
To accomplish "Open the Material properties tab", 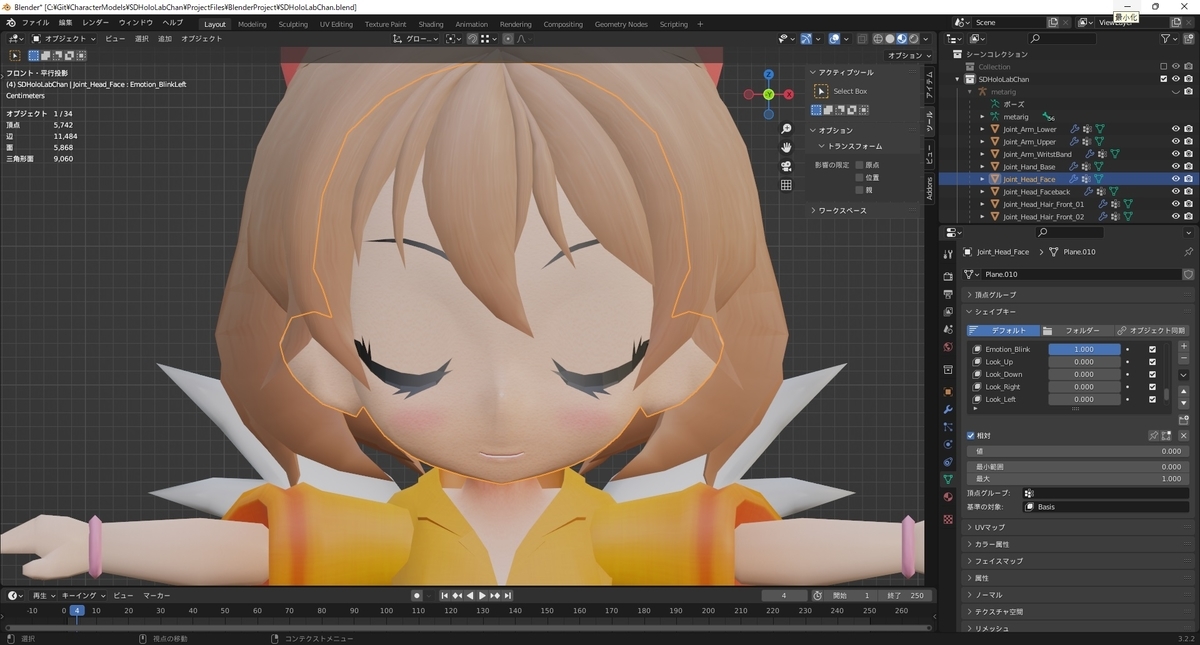I will coord(948,497).
